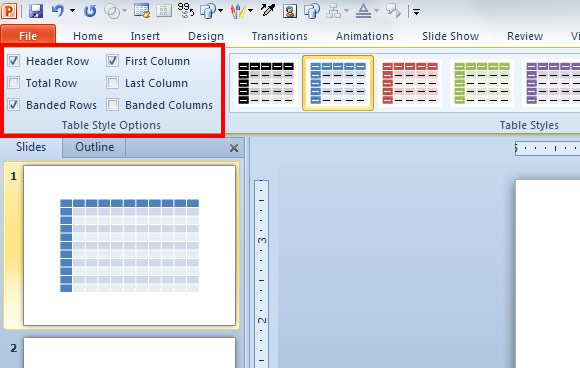580x368 pixels.
Task: Open the Transitions tab
Action: [280, 36]
